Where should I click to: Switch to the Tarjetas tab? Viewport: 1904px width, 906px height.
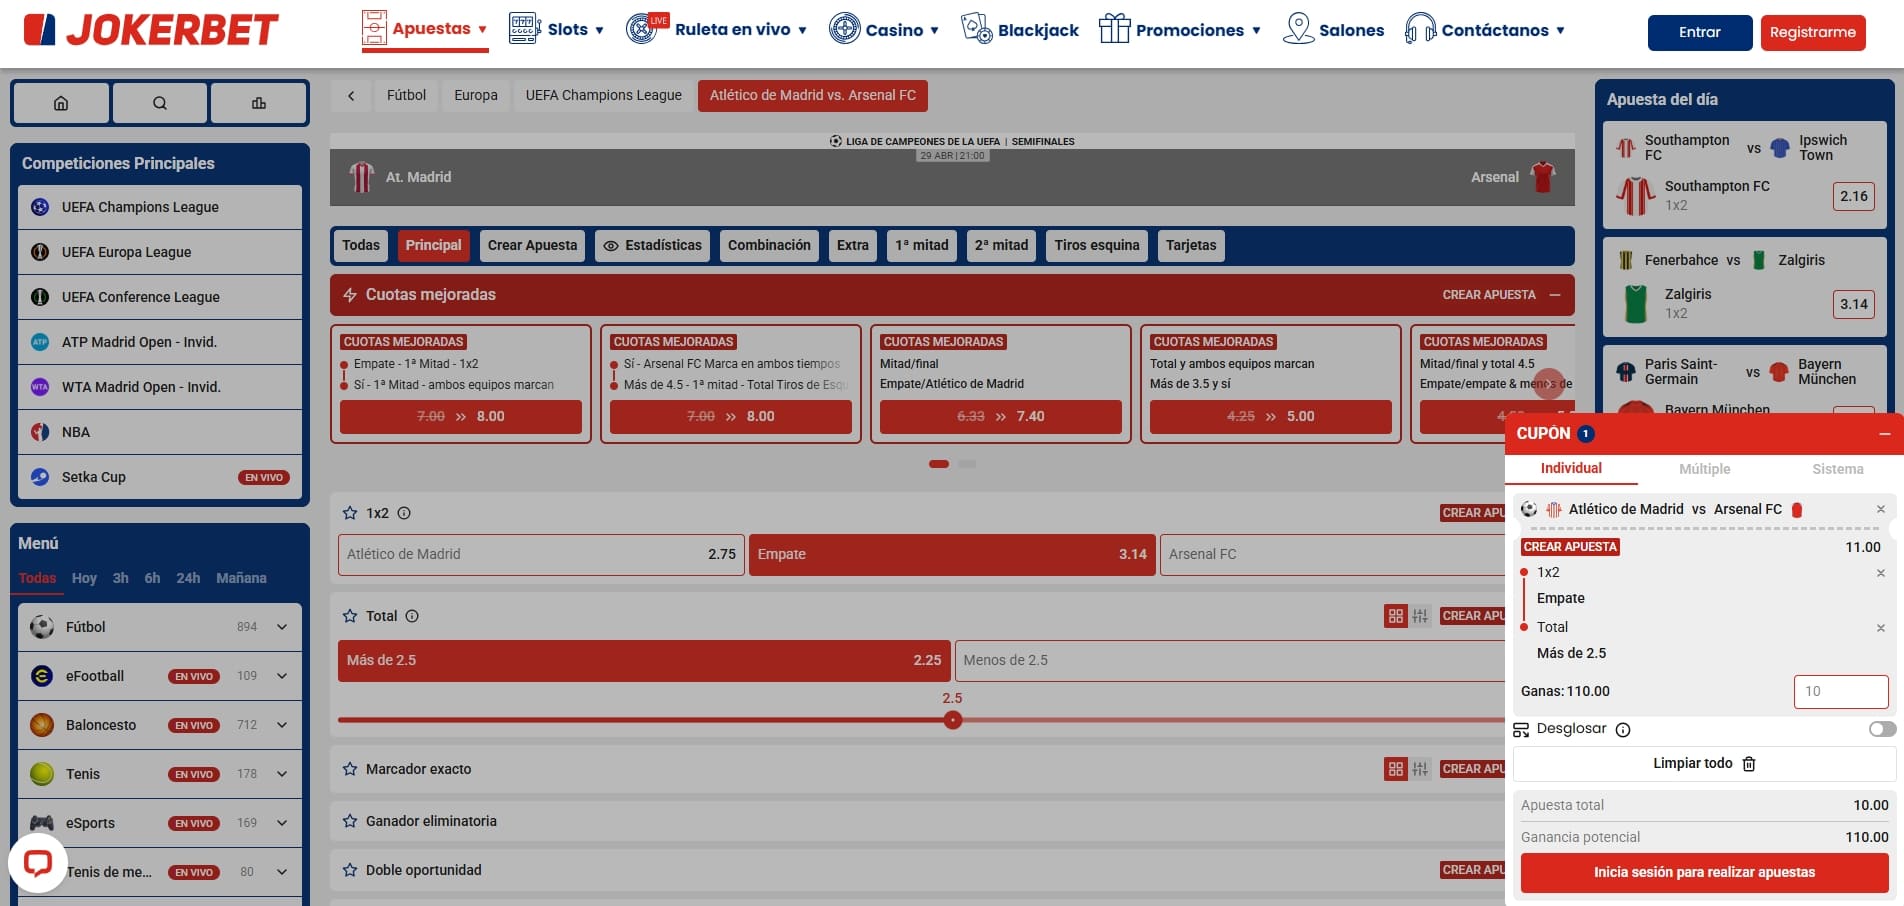click(1190, 245)
